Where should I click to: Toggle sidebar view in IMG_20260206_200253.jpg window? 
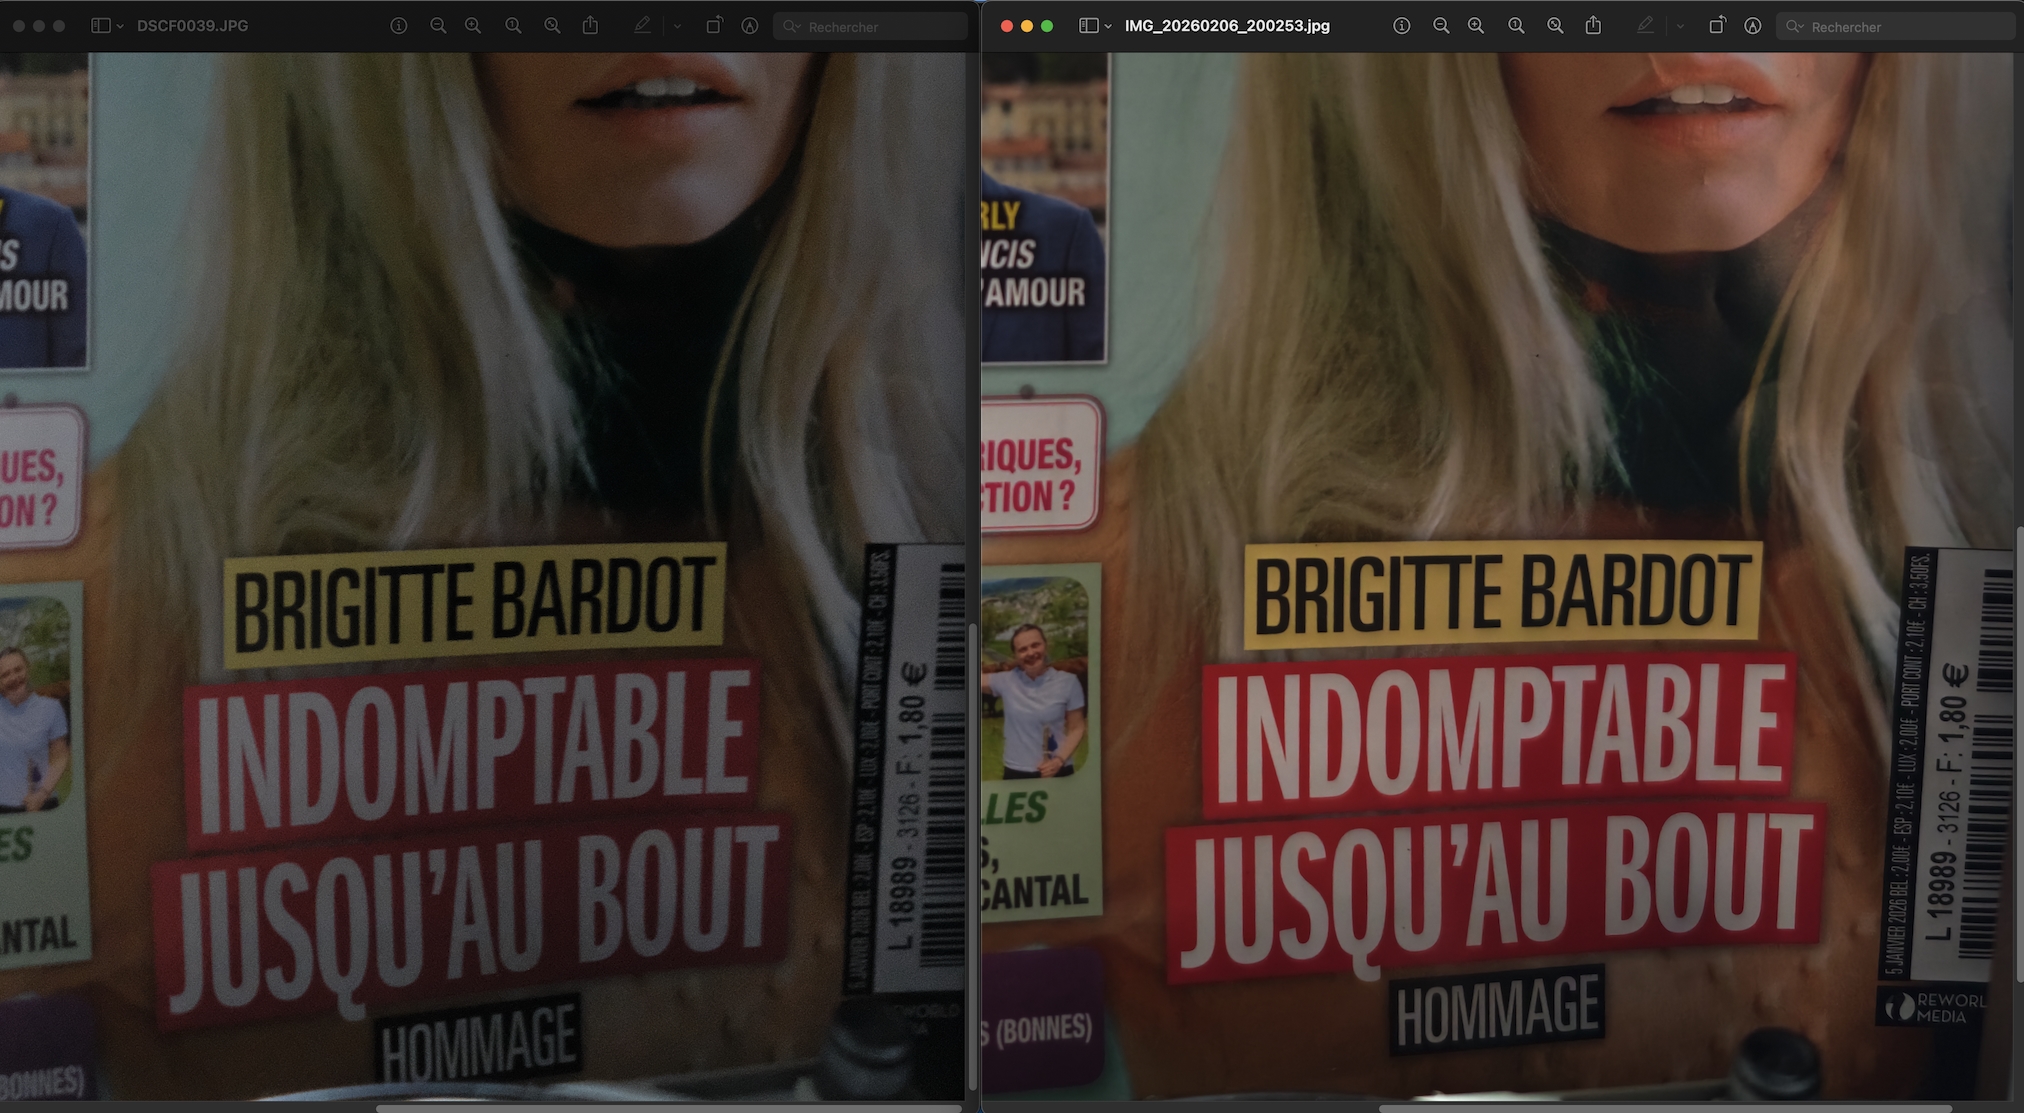[x=1088, y=26]
